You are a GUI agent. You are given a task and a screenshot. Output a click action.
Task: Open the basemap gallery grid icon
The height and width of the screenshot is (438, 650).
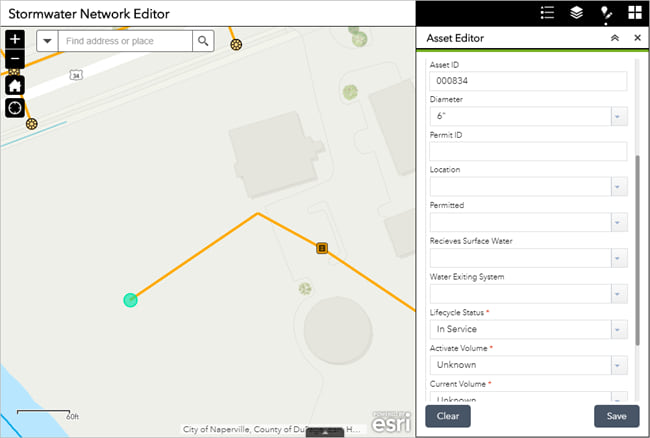click(635, 13)
